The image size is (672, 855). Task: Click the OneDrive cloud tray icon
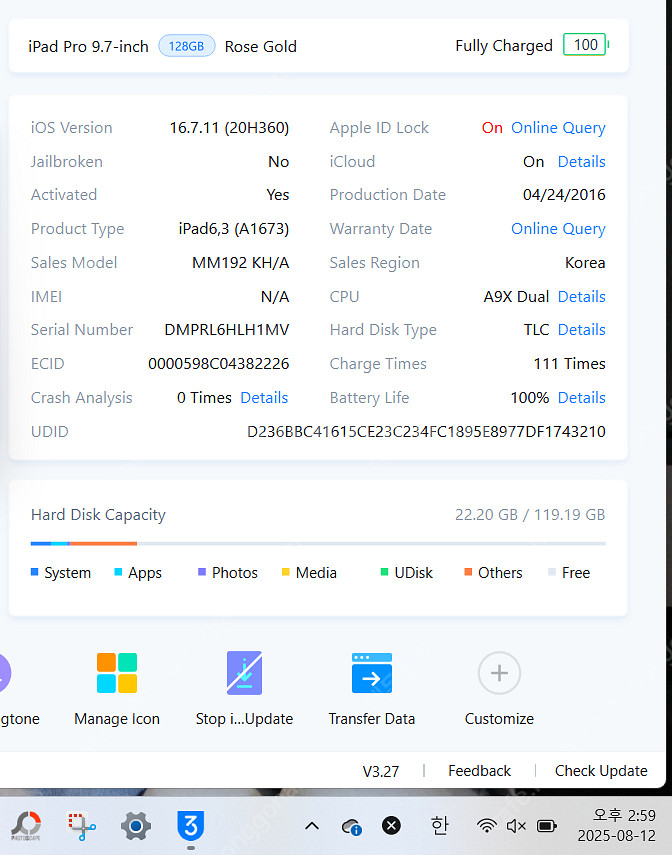[351, 827]
